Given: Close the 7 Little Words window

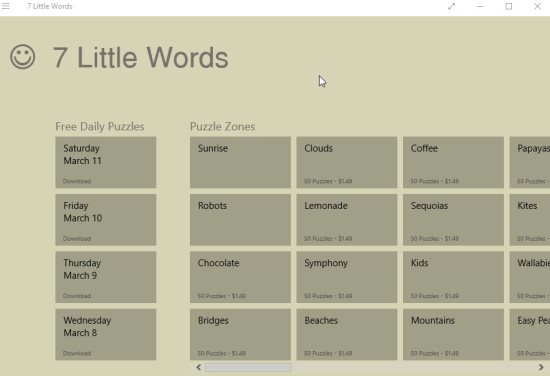Looking at the screenshot, I should (x=537, y=6).
